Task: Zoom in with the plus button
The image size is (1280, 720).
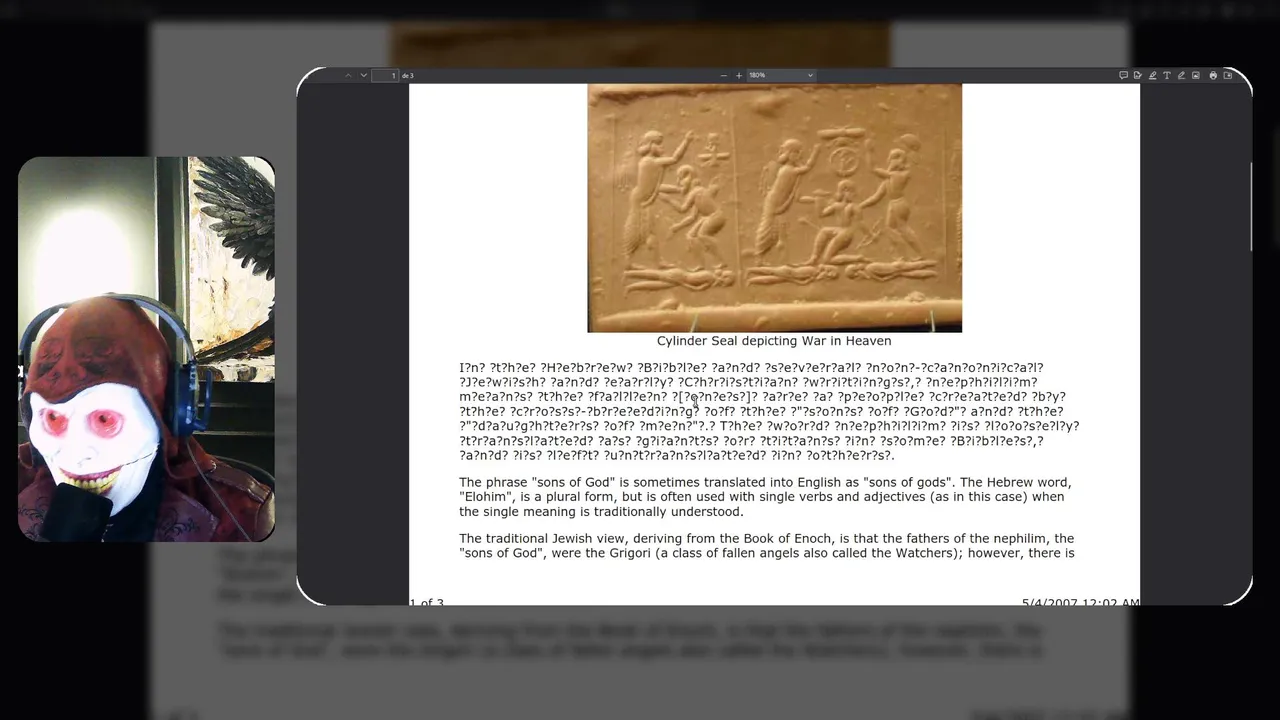Action: pyautogui.click(x=739, y=75)
